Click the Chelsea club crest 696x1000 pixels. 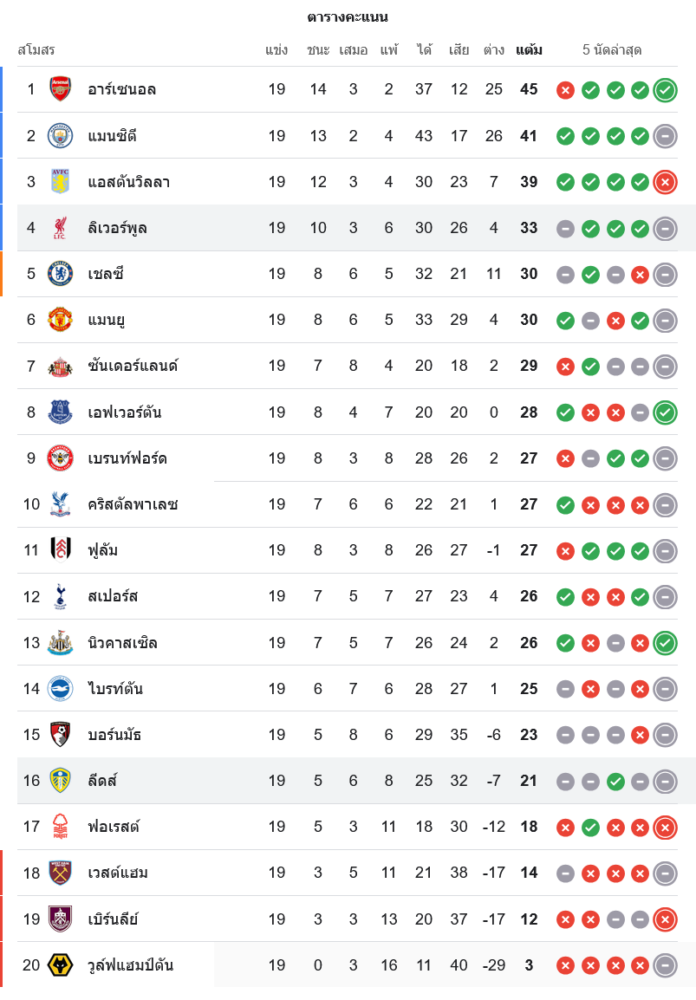(60, 273)
